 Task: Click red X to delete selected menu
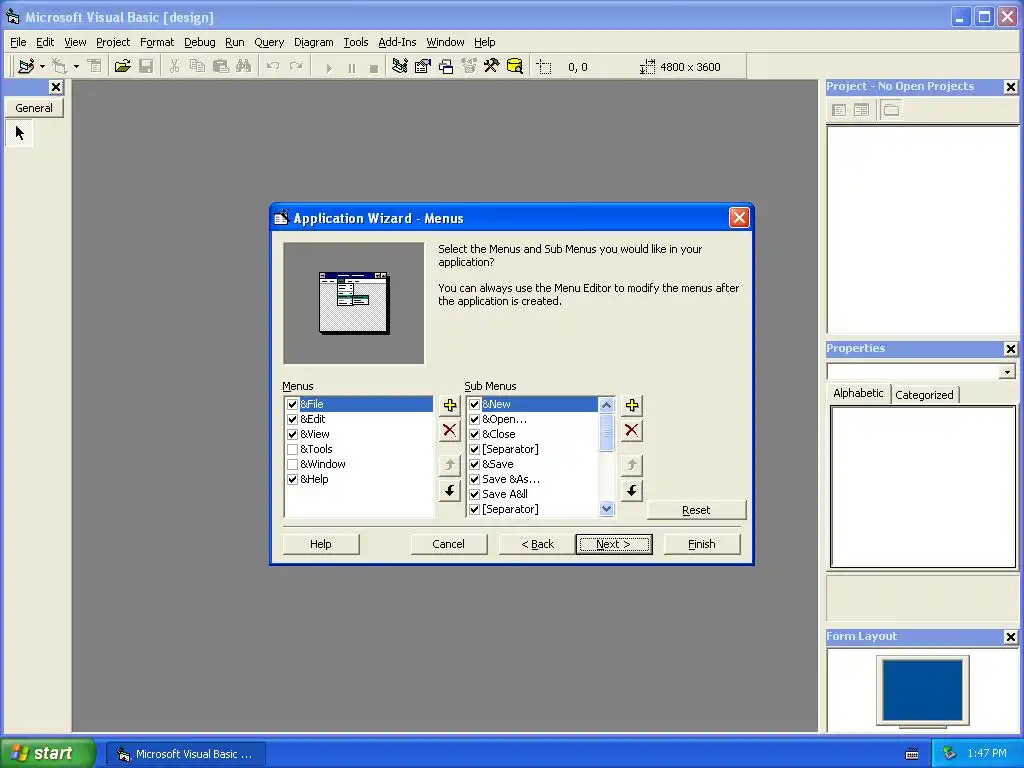click(449, 430)
